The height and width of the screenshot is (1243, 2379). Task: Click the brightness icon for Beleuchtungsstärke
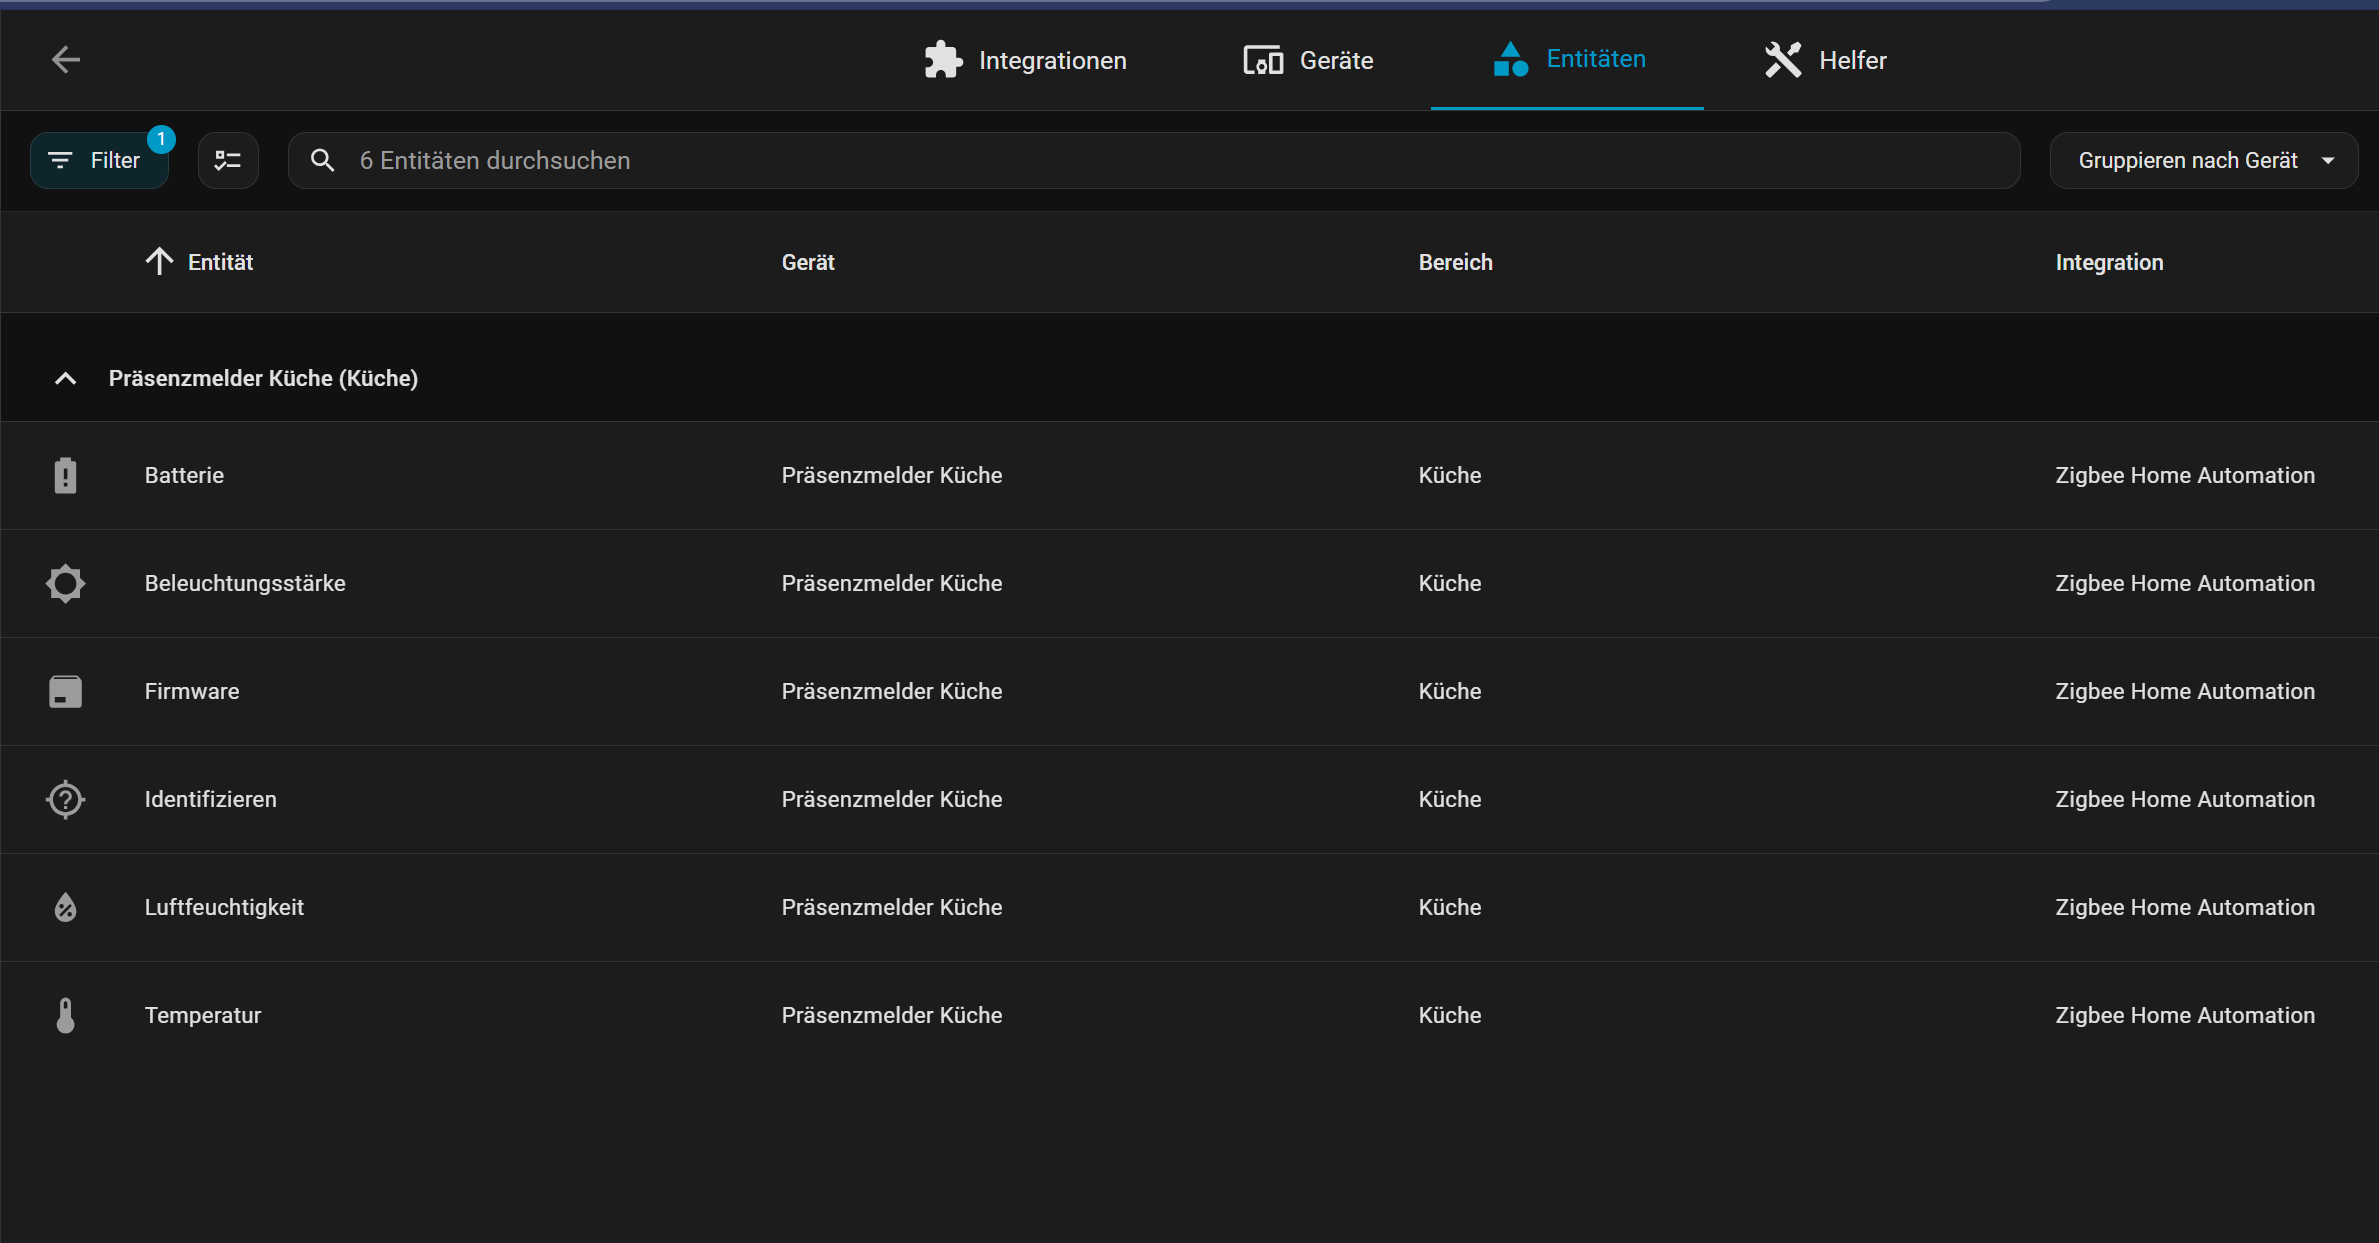[x=65, y=584]
